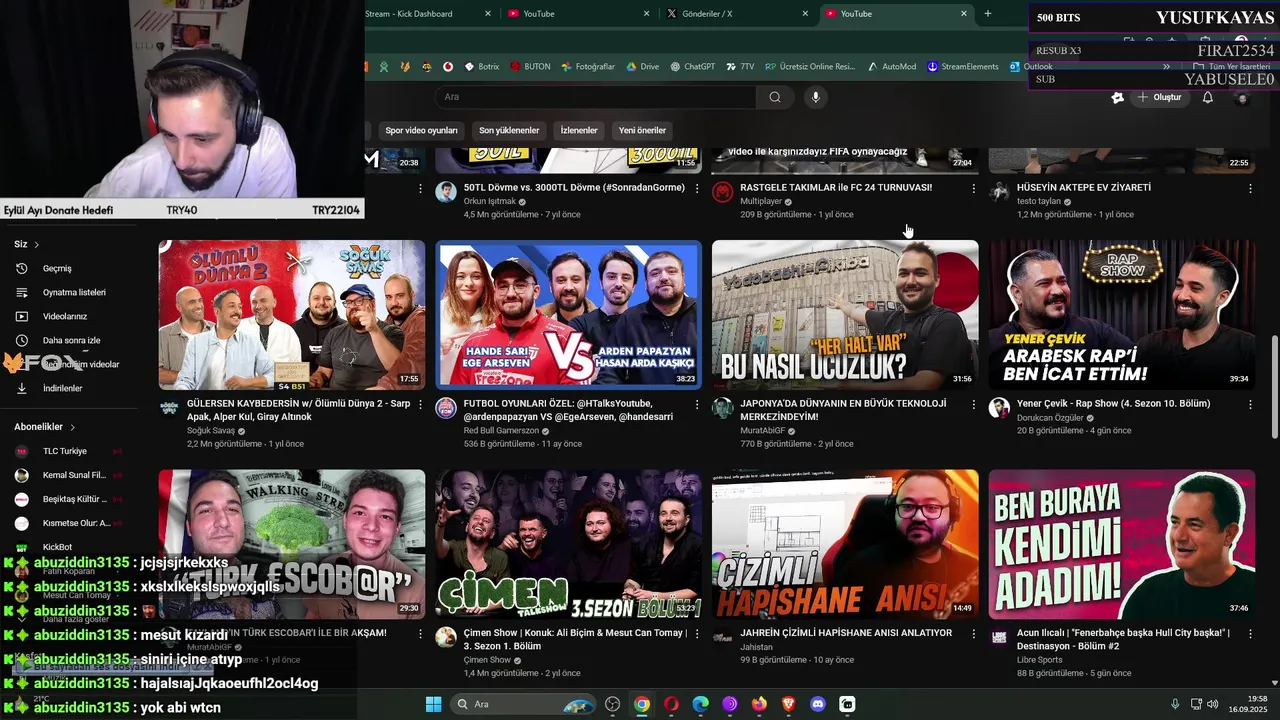The height and width of the screenshot is (720, 1280).
Task: Play the Hande Sarı VS Arden thumbnail
Action: click(x=568, y=314)
